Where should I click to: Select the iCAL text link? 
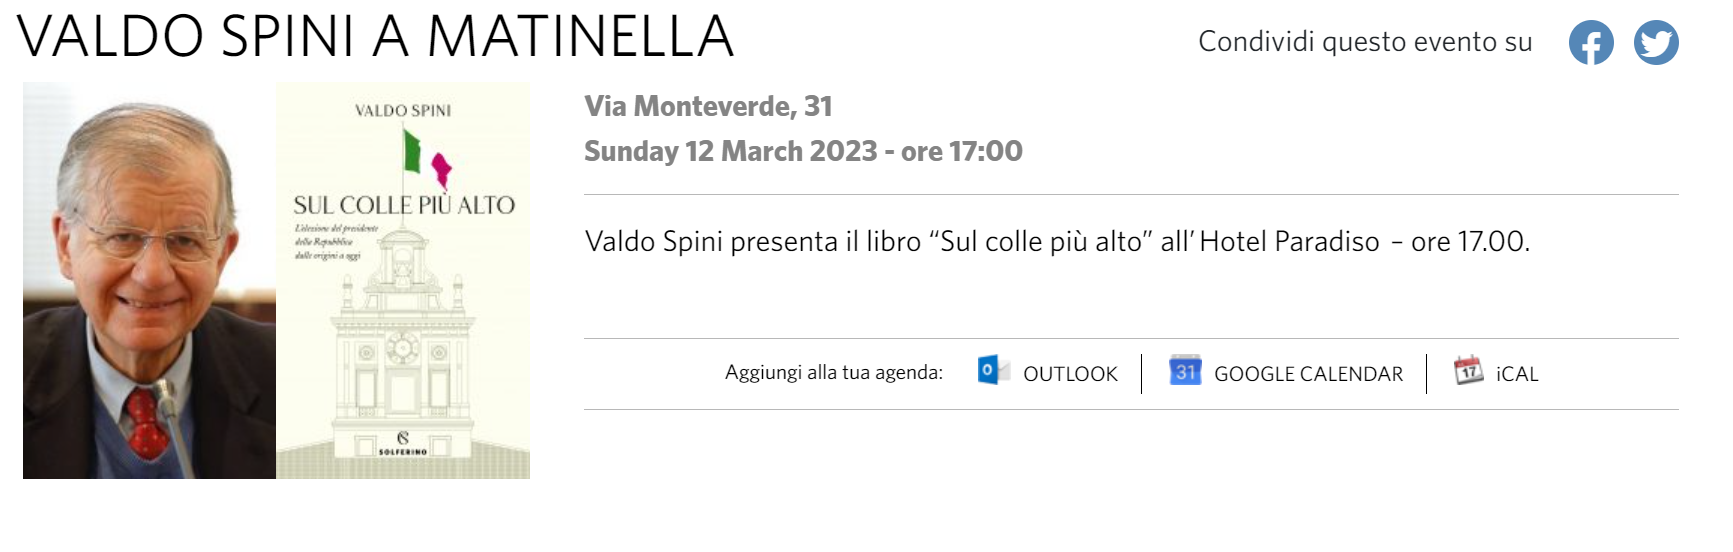tap(1517, 374)
